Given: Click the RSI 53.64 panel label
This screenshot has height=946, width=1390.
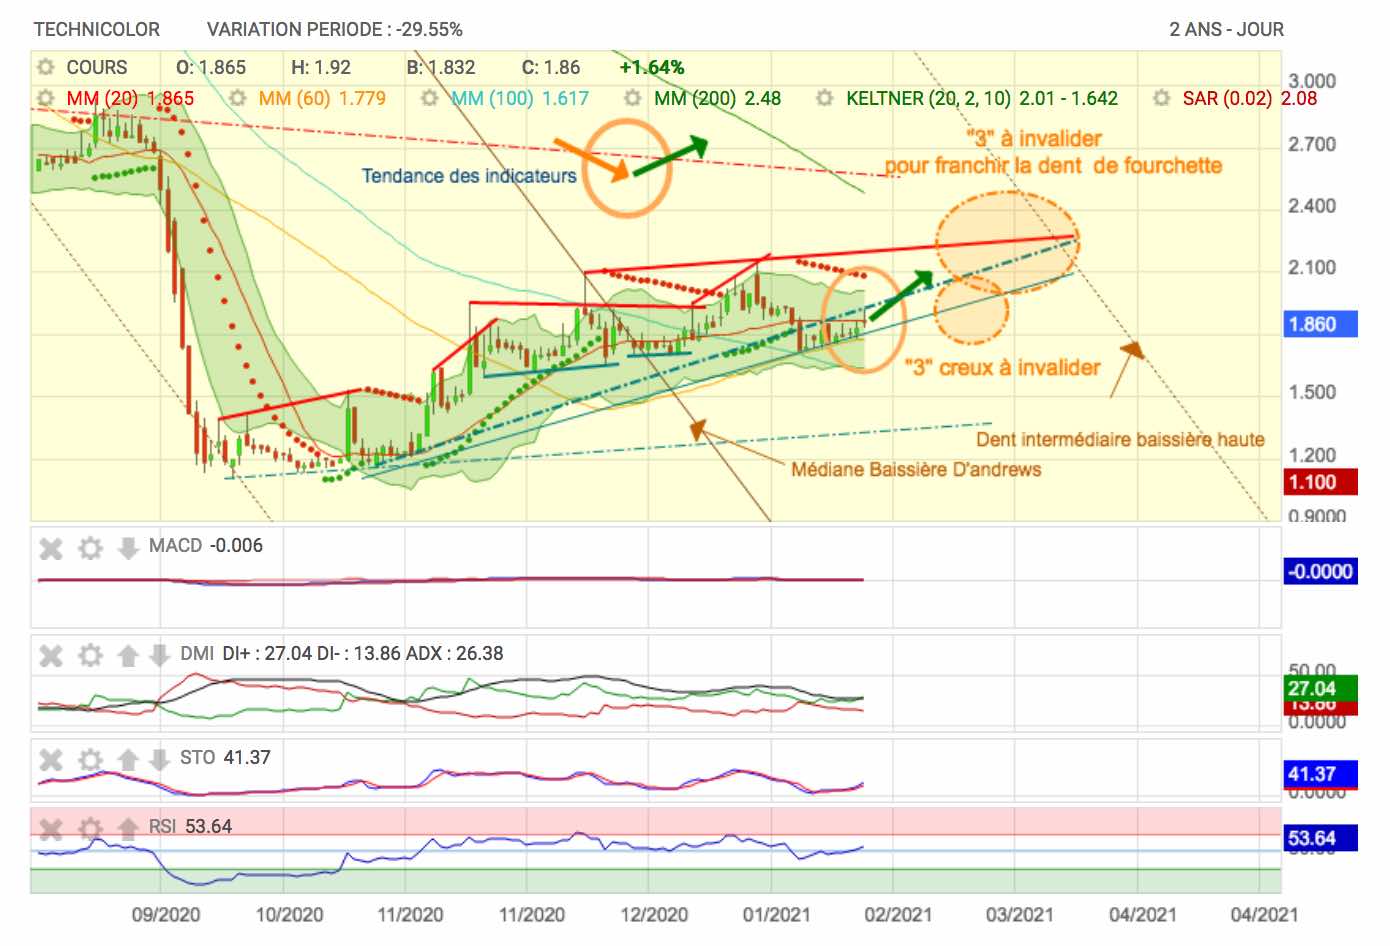Looking at the screenshot, I should (x=190, y=827).
